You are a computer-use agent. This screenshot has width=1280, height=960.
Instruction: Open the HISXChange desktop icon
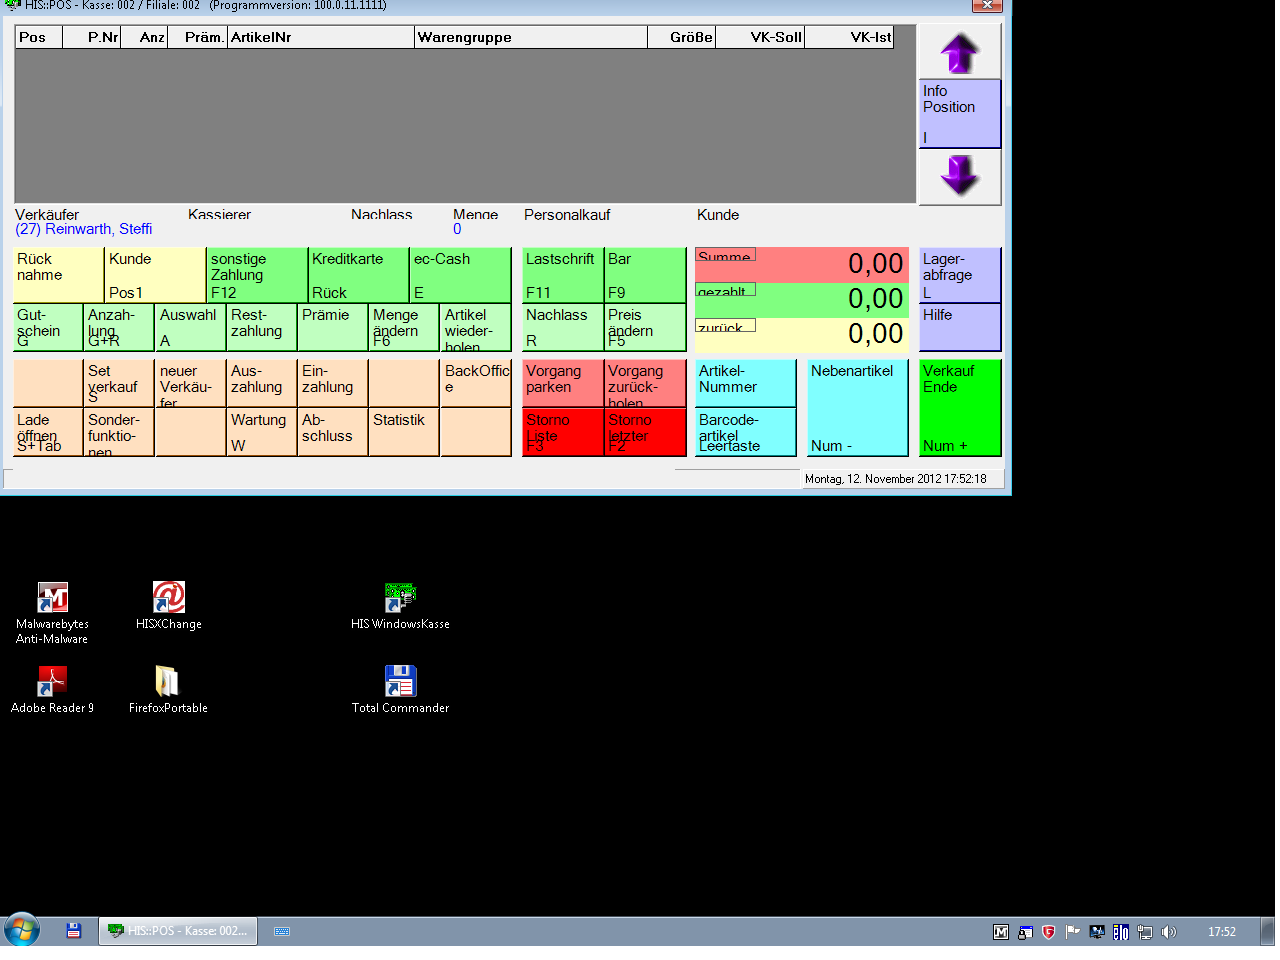click(169, 606)
